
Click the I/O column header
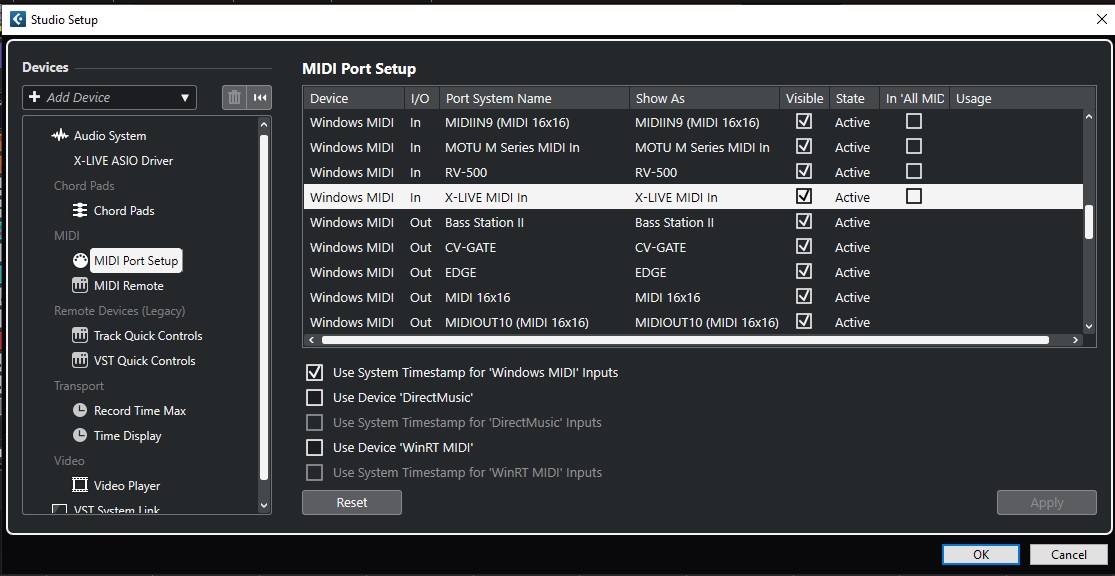pos(422,98)
